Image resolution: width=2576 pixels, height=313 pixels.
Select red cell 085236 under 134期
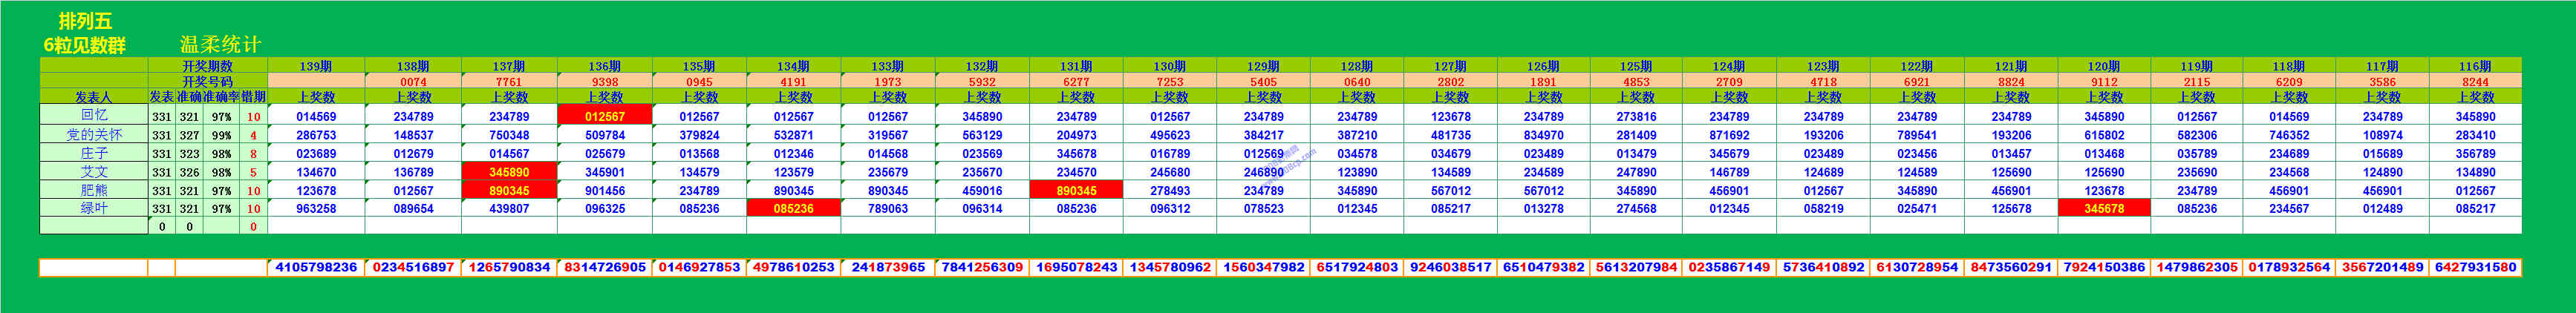pos(793,209)
